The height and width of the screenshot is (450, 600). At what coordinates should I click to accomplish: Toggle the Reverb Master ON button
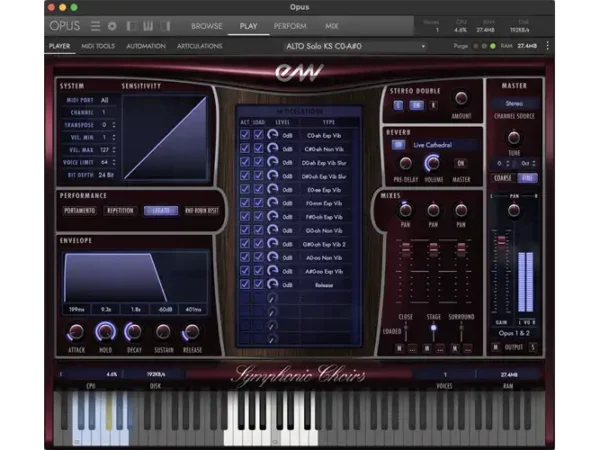(461, 163)
